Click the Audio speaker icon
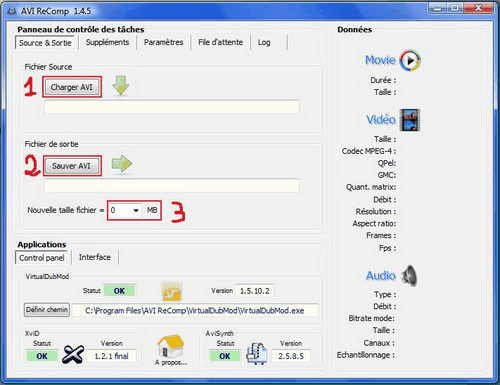500x385 pixels. [409, 276]
